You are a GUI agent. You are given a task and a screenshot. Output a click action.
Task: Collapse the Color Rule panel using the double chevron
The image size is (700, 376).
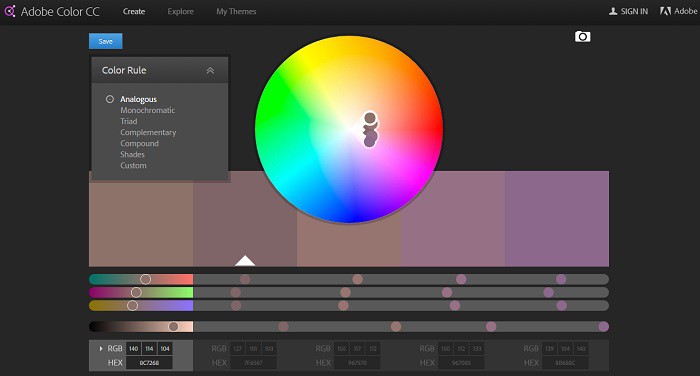pyautogui.click(x=210, y=71)
